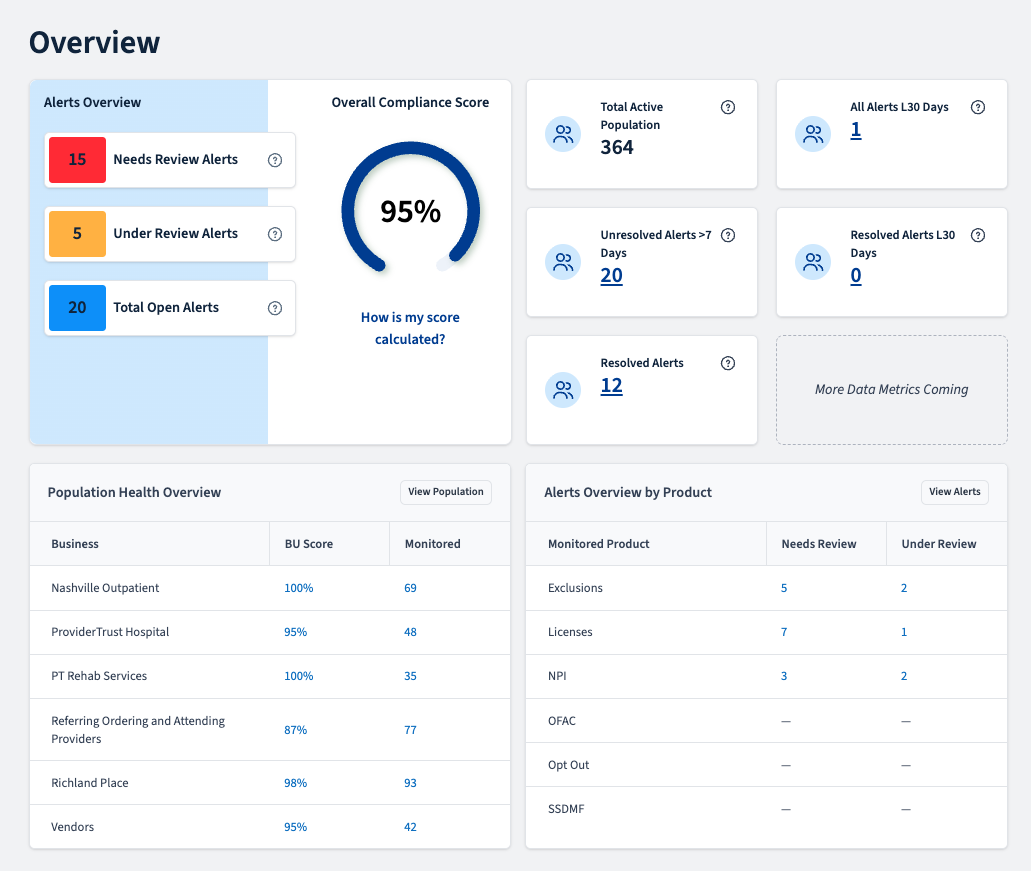This screenshot has width=1031, height=871.
Task: Open Exclusions Needs Review count 5
Action: tap(784, 588)
